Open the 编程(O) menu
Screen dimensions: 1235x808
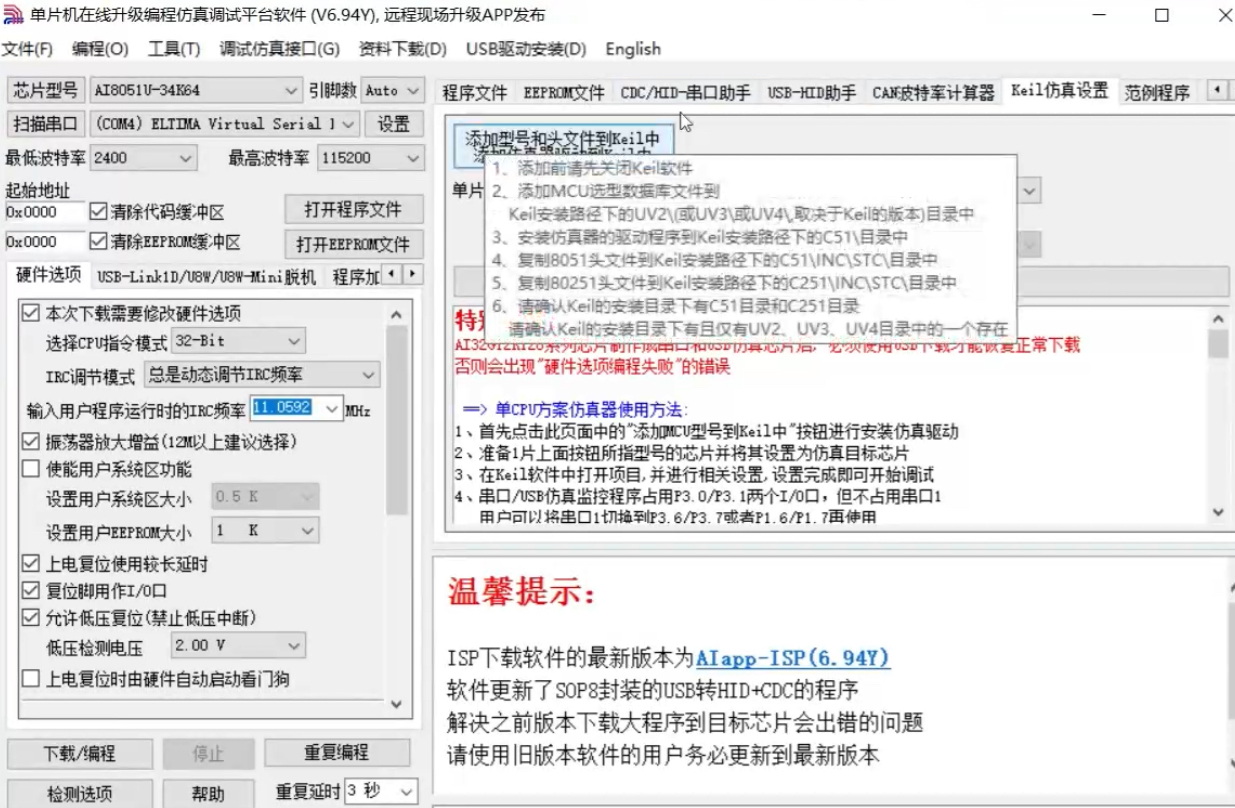[100, 49]
